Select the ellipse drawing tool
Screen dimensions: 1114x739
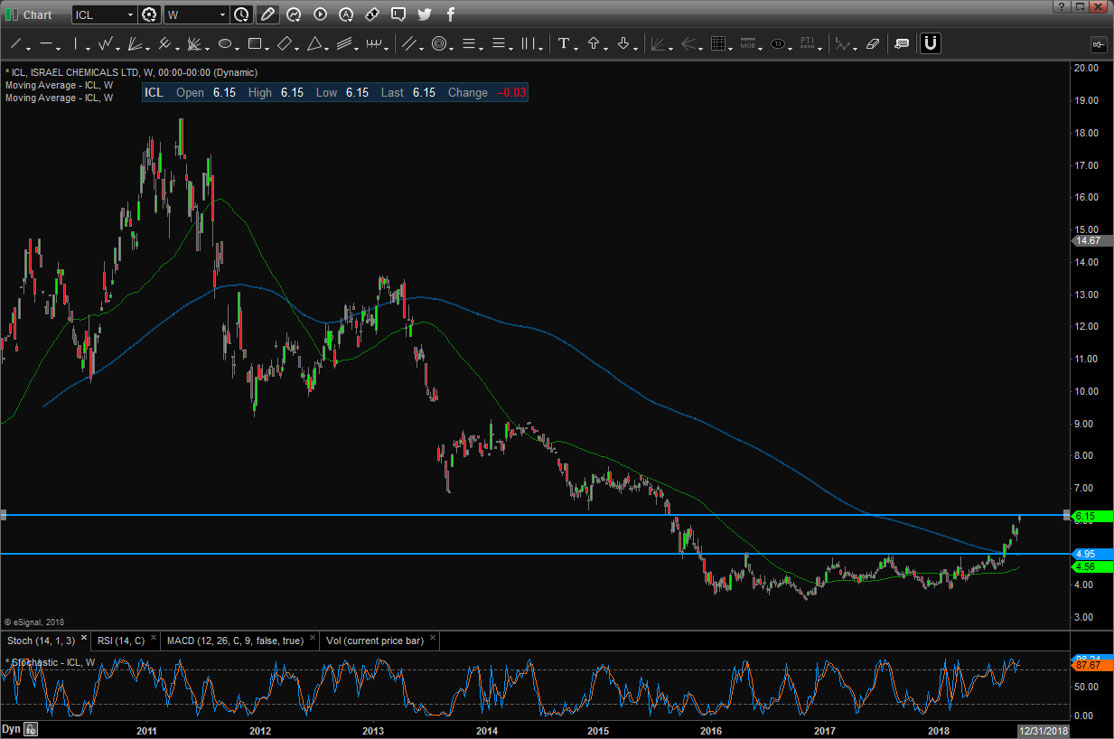coord(225,44)
